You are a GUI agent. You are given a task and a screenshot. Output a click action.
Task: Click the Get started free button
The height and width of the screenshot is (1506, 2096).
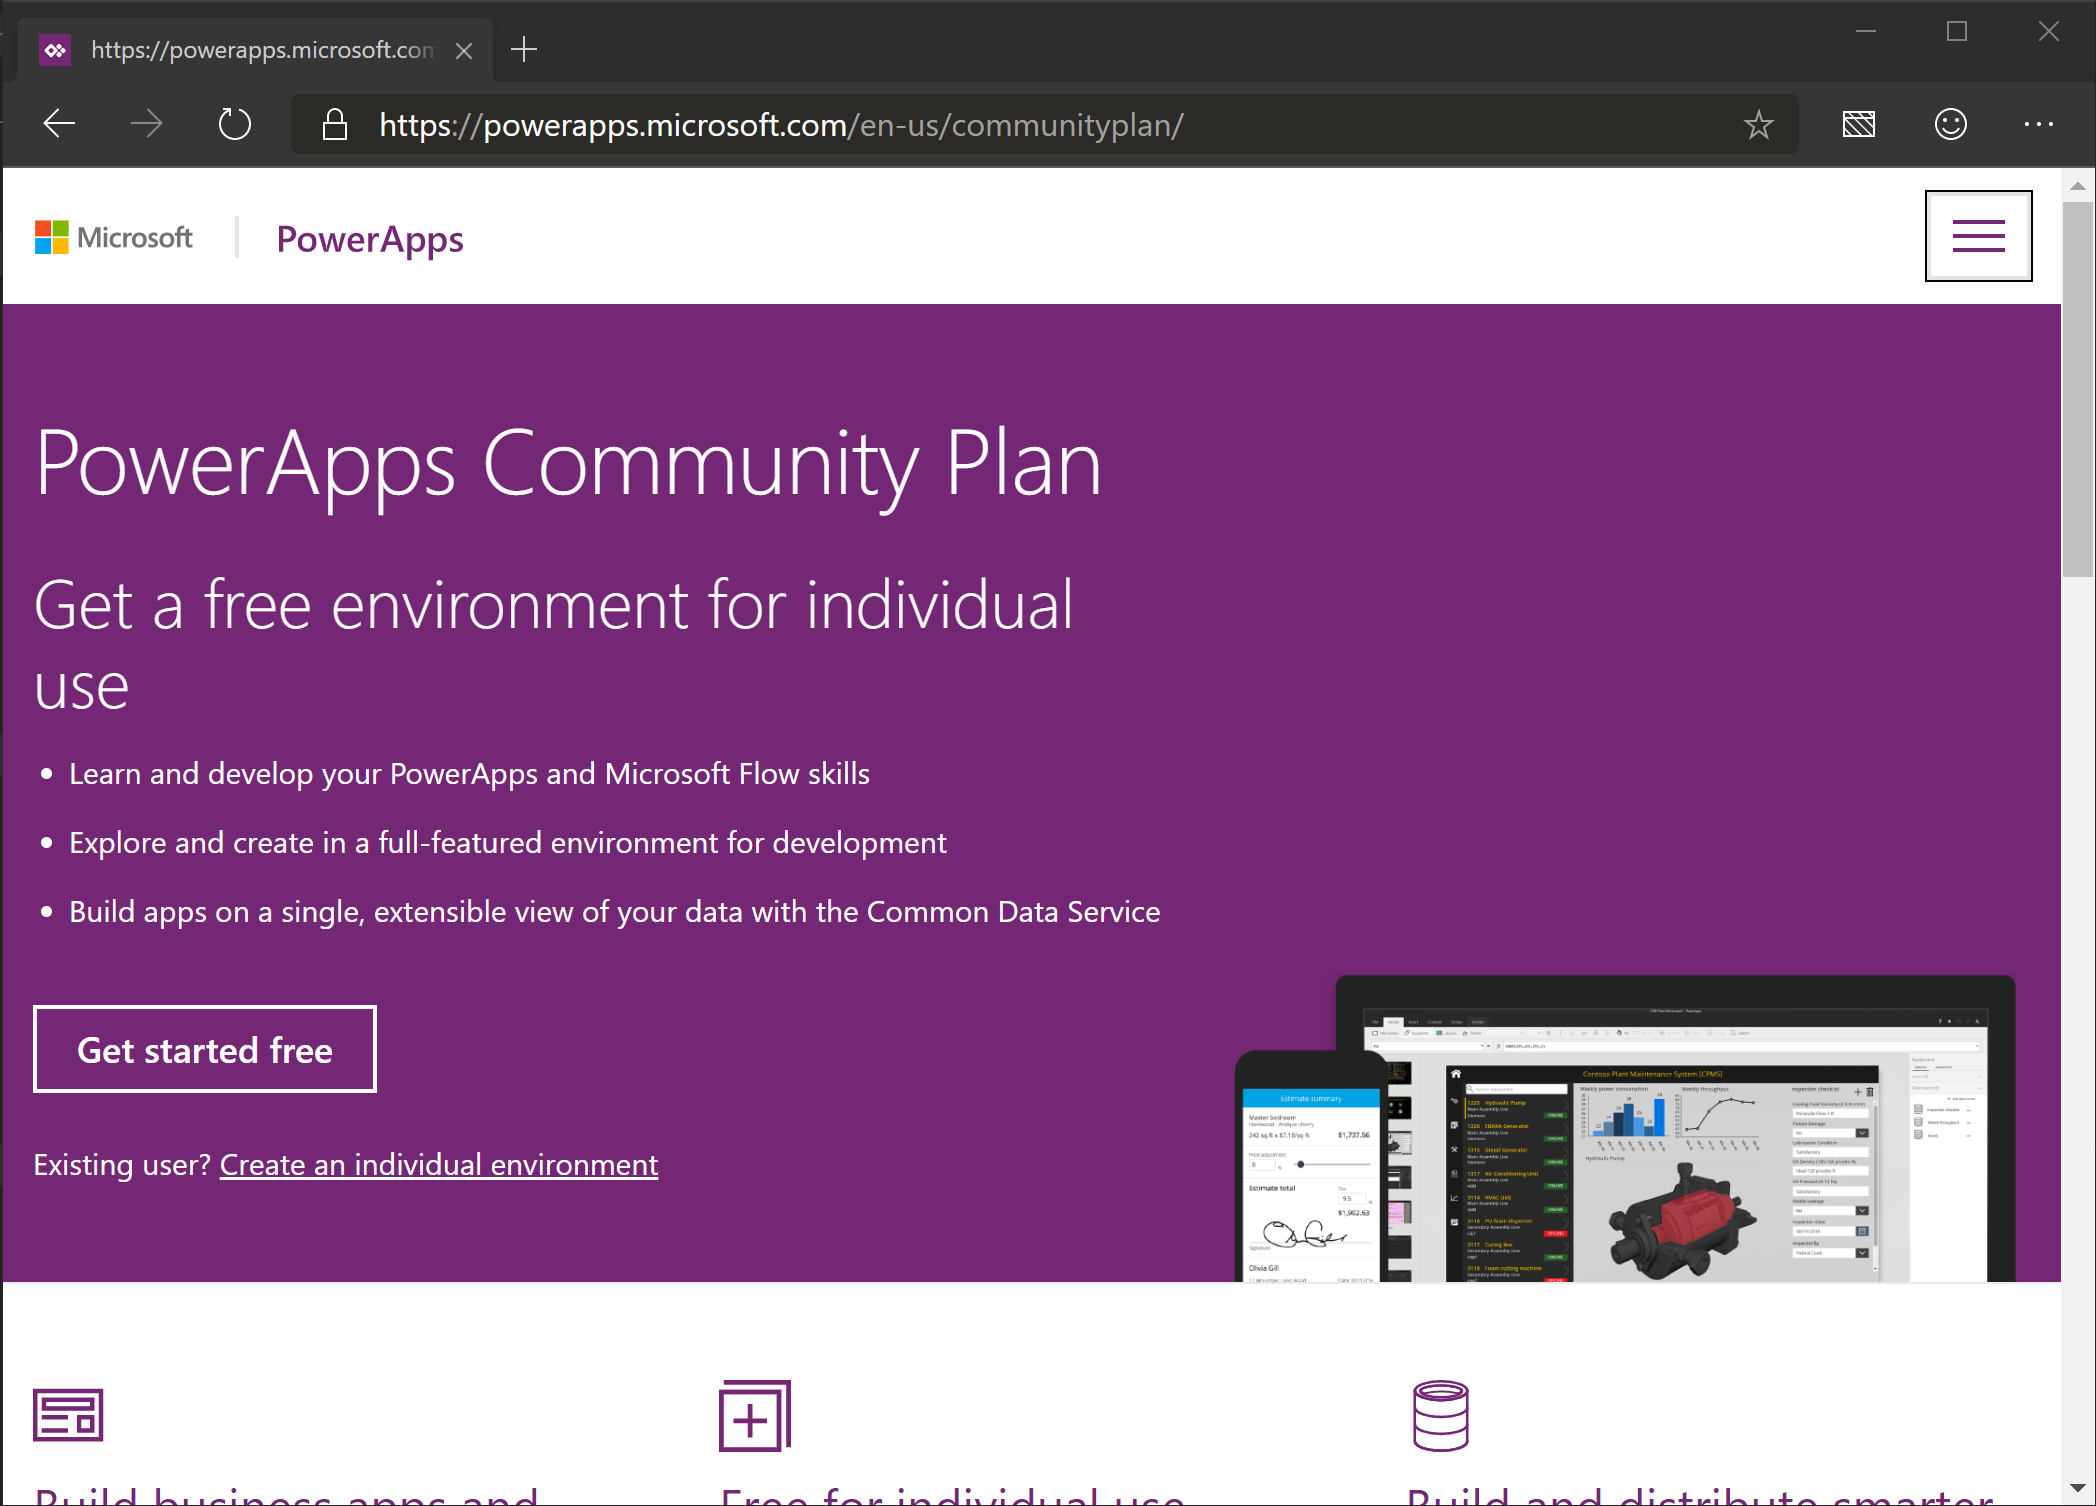coord(204,1049)
